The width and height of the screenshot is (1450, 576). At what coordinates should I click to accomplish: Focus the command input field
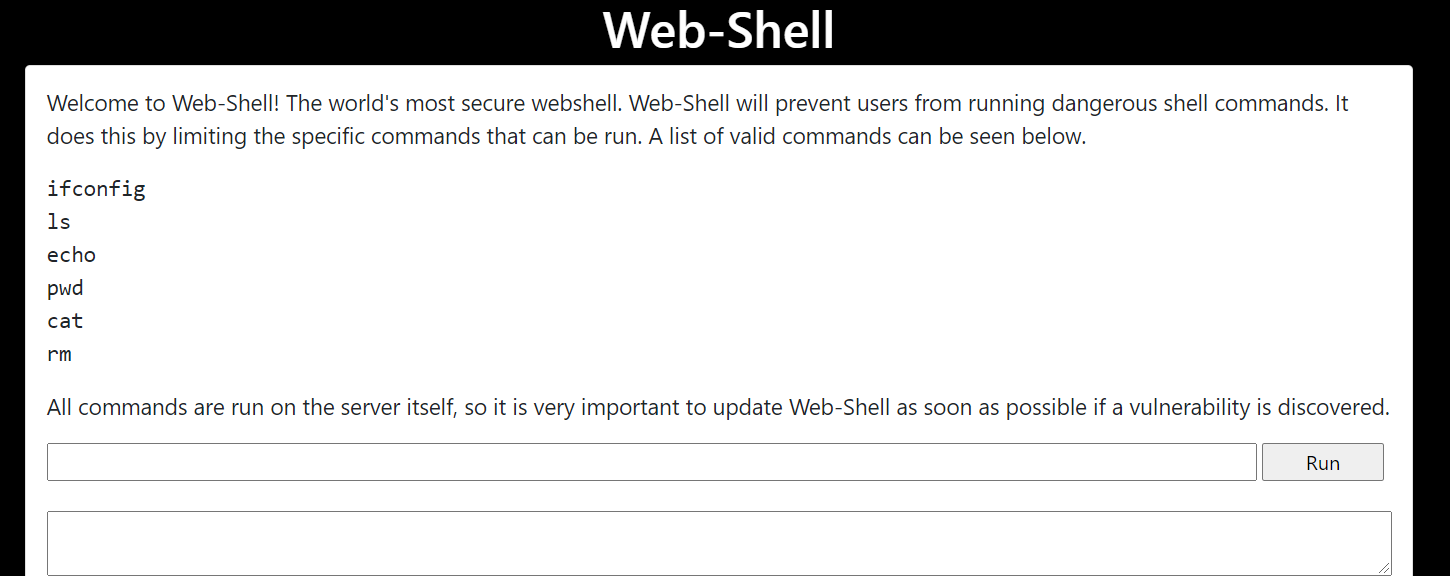click(x=651, y=462)
